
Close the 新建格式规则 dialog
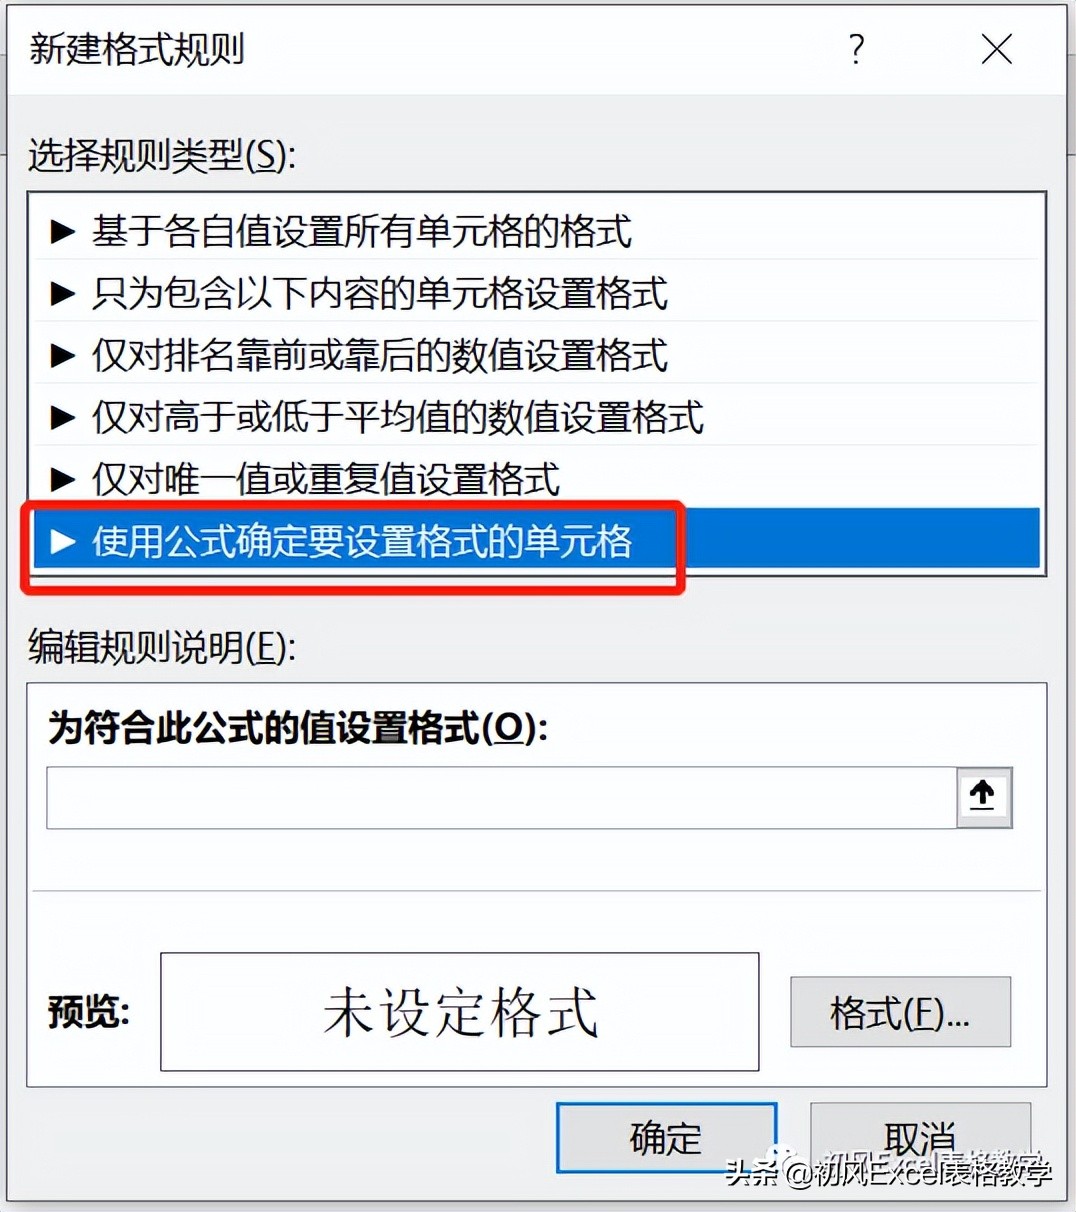[x=996, y=48]
